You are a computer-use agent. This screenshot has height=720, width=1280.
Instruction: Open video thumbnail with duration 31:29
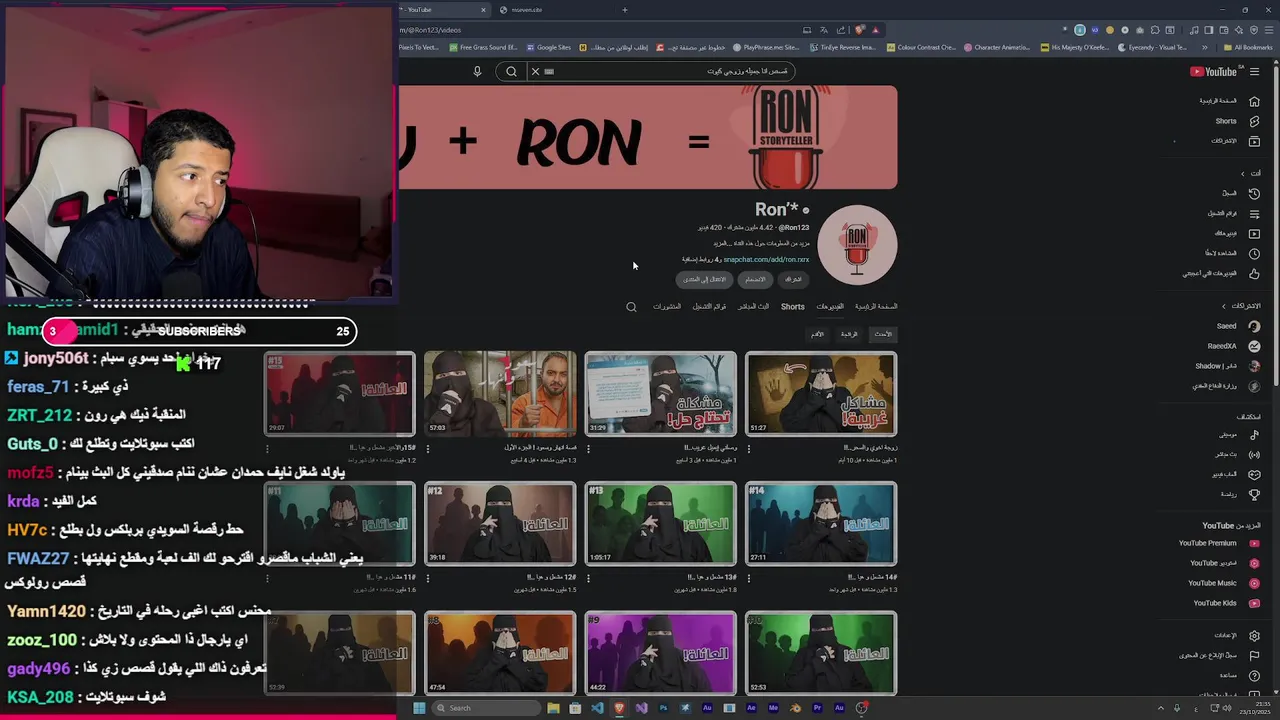[660, 394]
